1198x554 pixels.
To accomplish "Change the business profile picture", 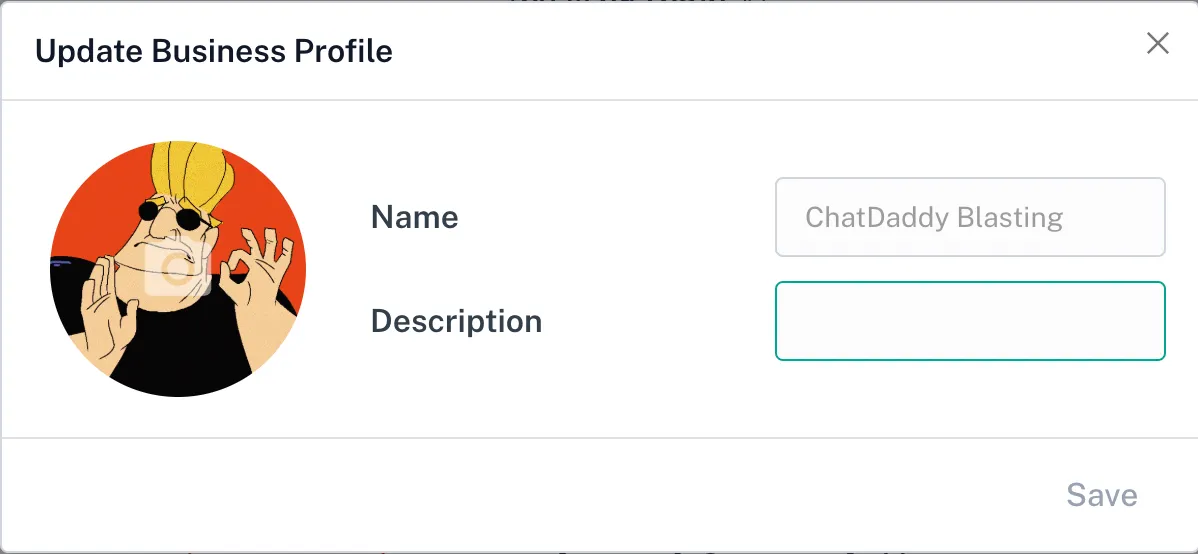I will tap(178, 270).
